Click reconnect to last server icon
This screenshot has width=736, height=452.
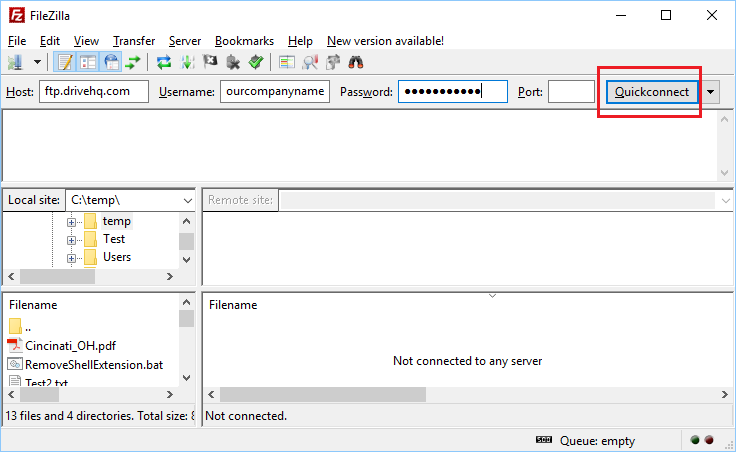tap(256, 62)
